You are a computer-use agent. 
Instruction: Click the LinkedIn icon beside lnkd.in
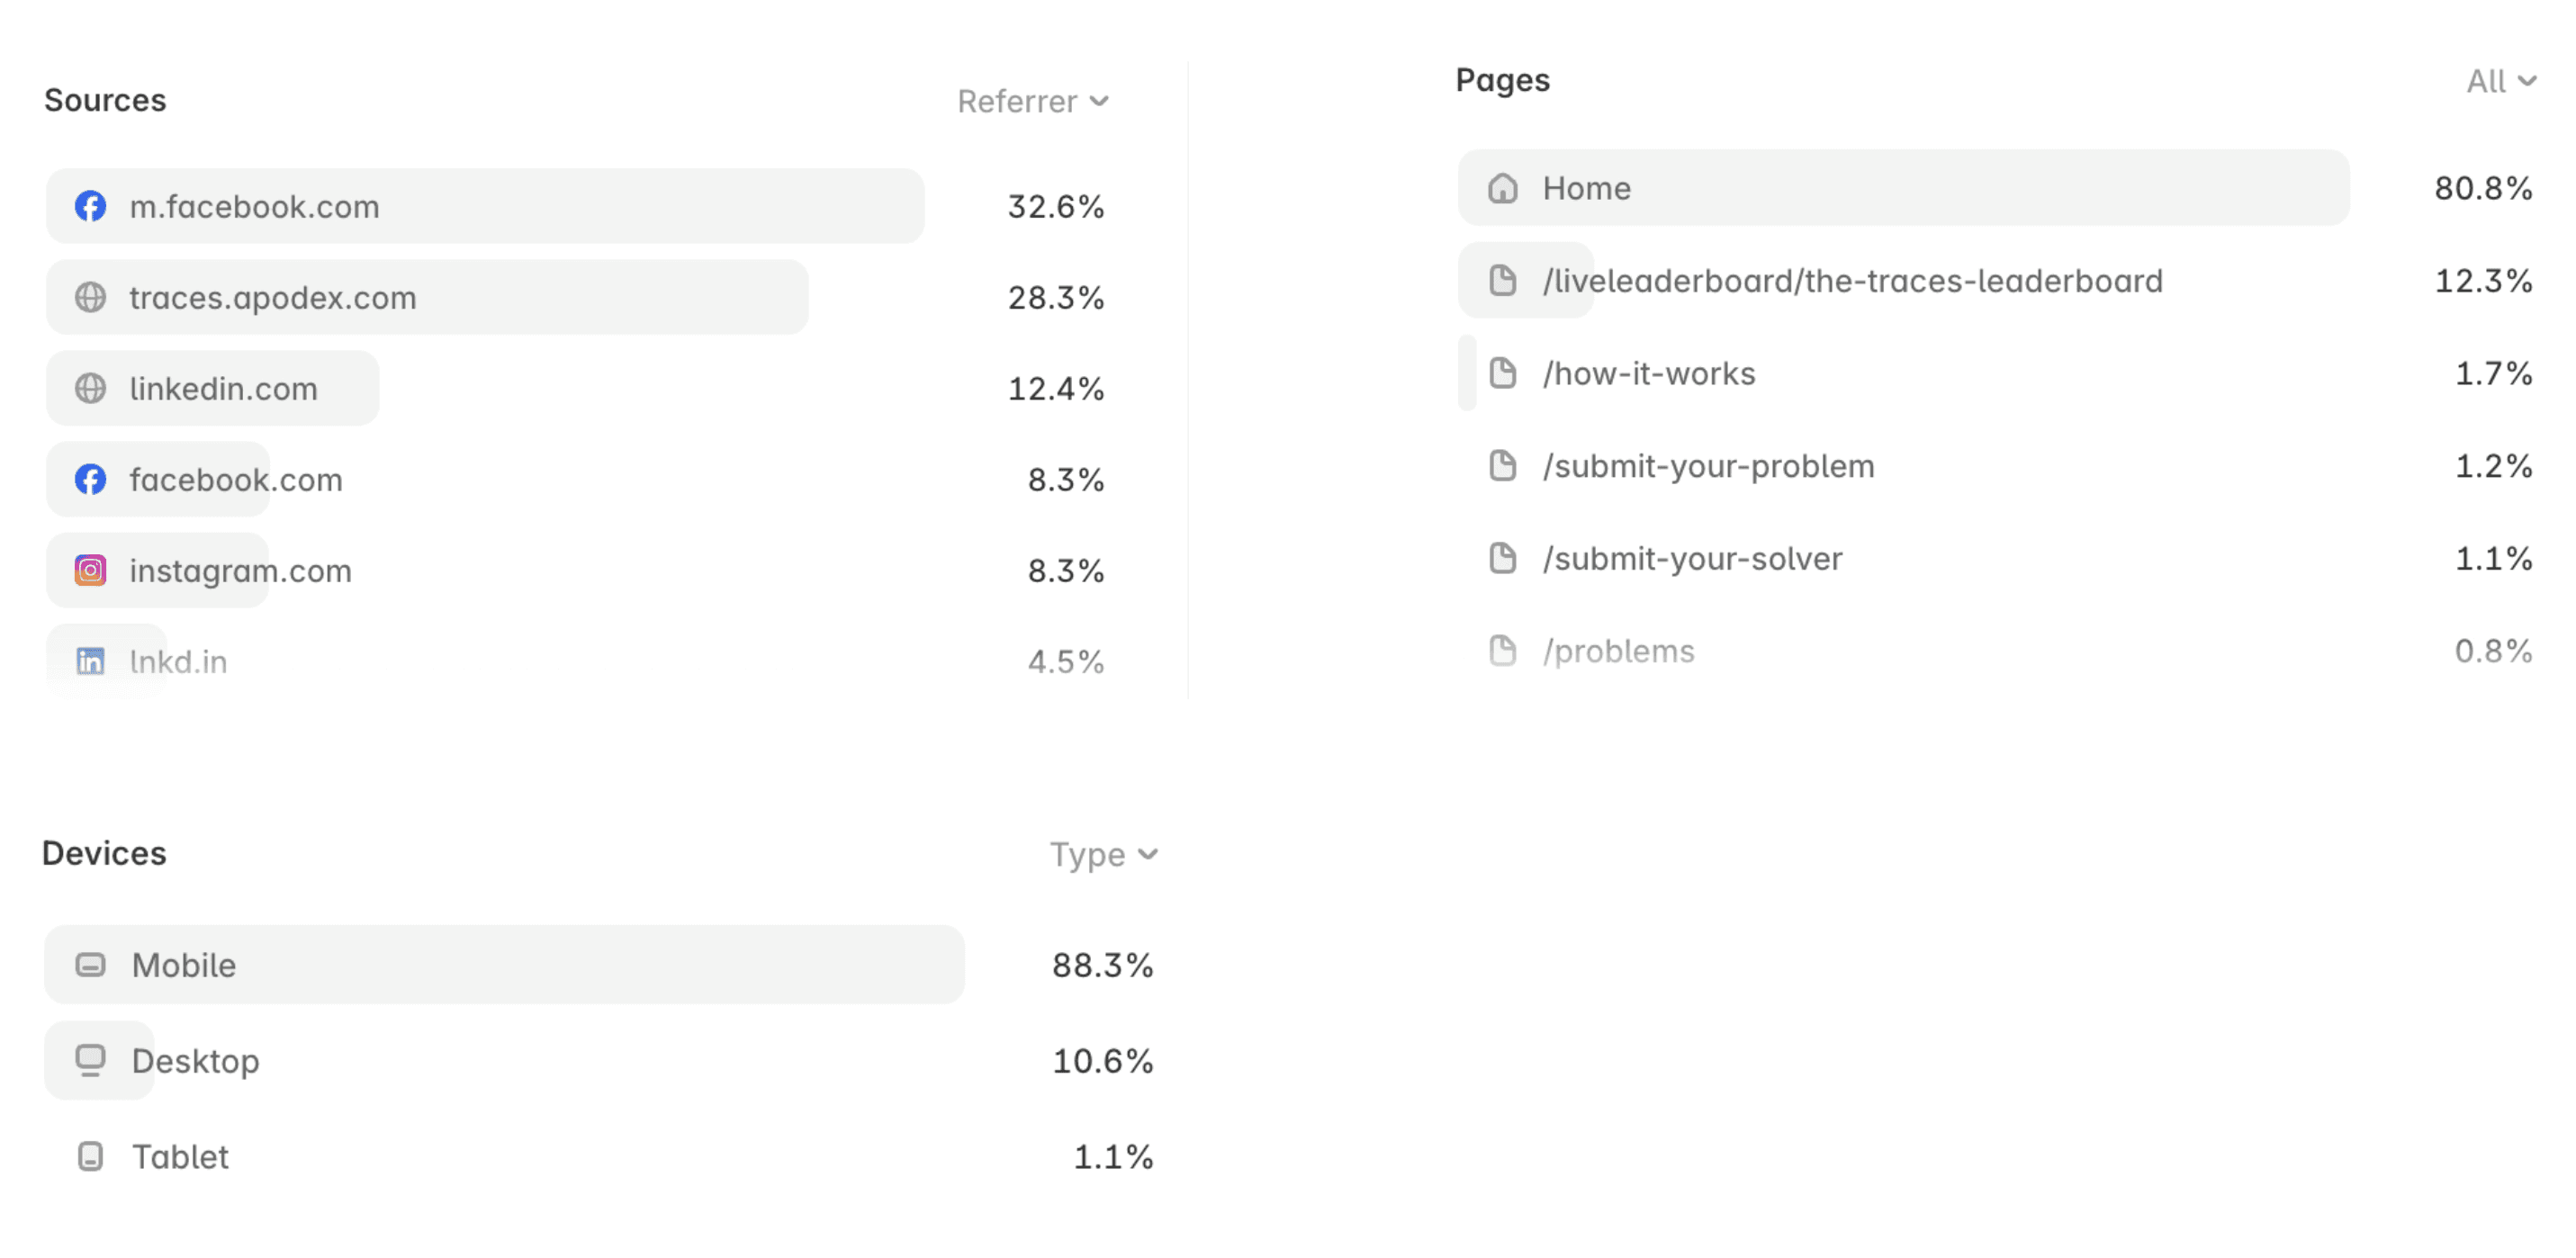point(90,661)
